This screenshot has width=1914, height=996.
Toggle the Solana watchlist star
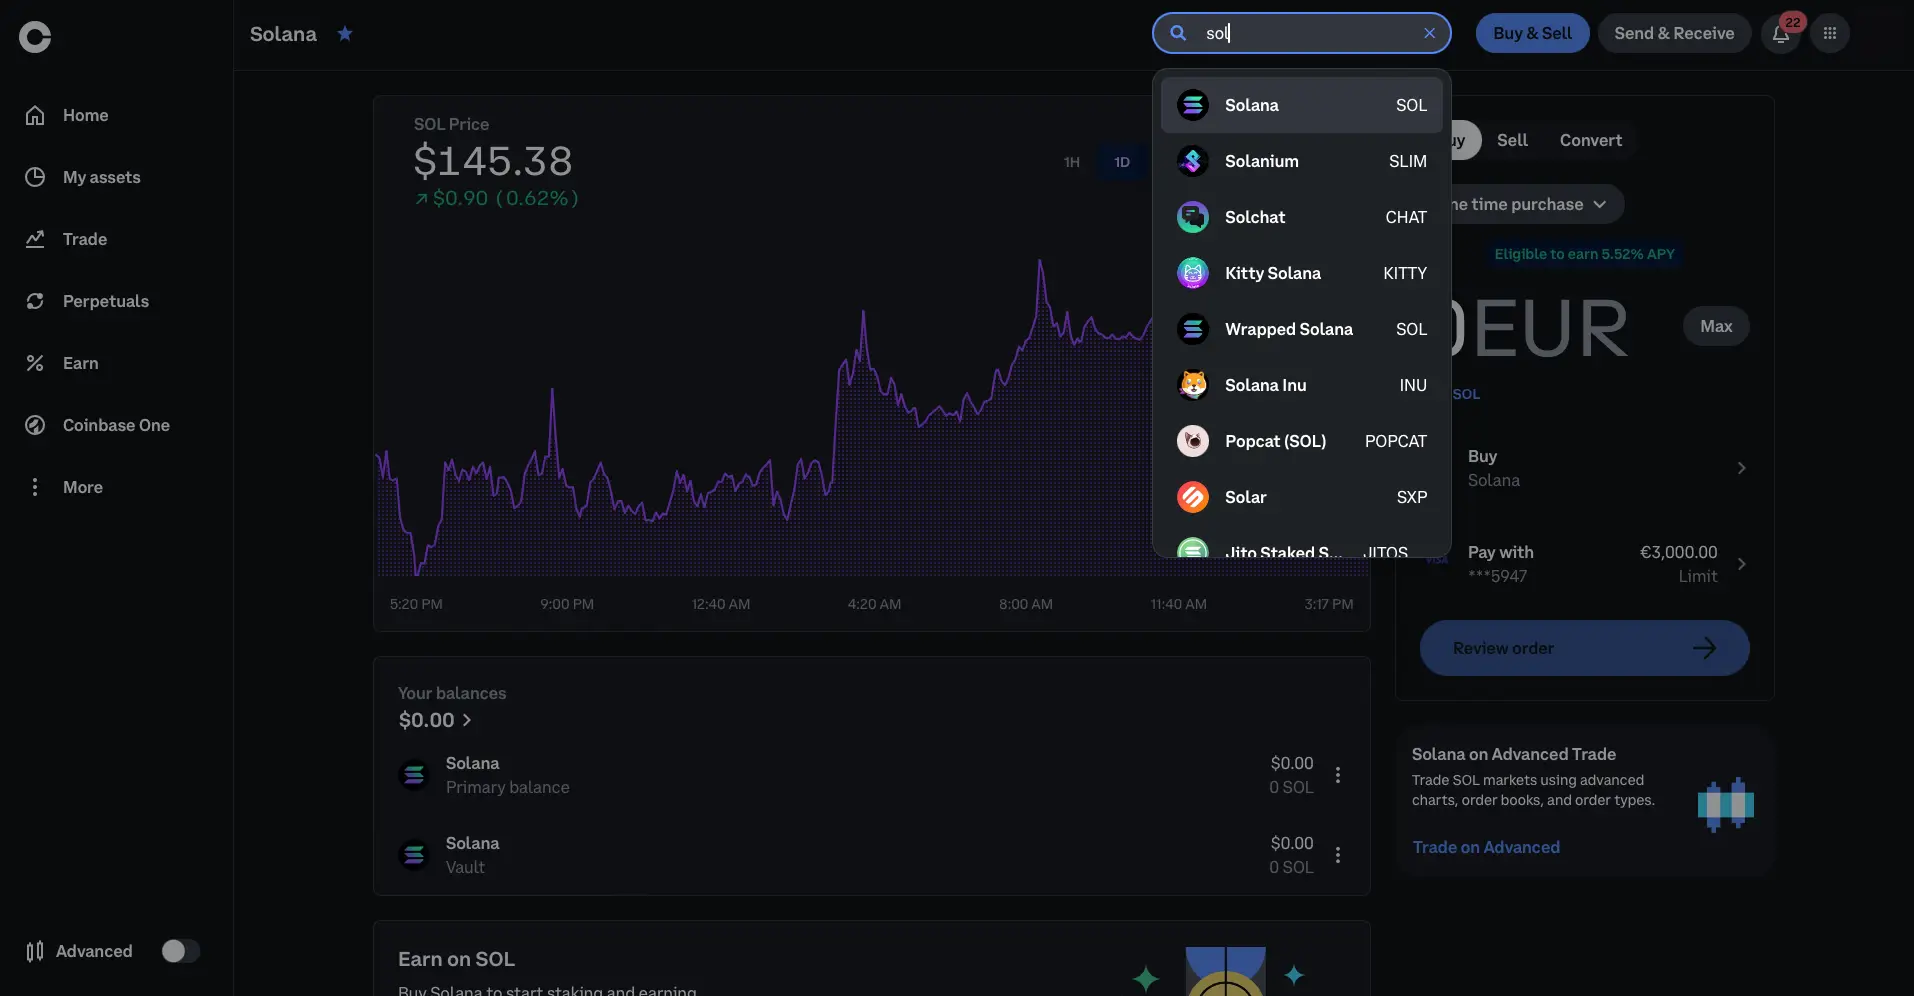pos(345,34)
